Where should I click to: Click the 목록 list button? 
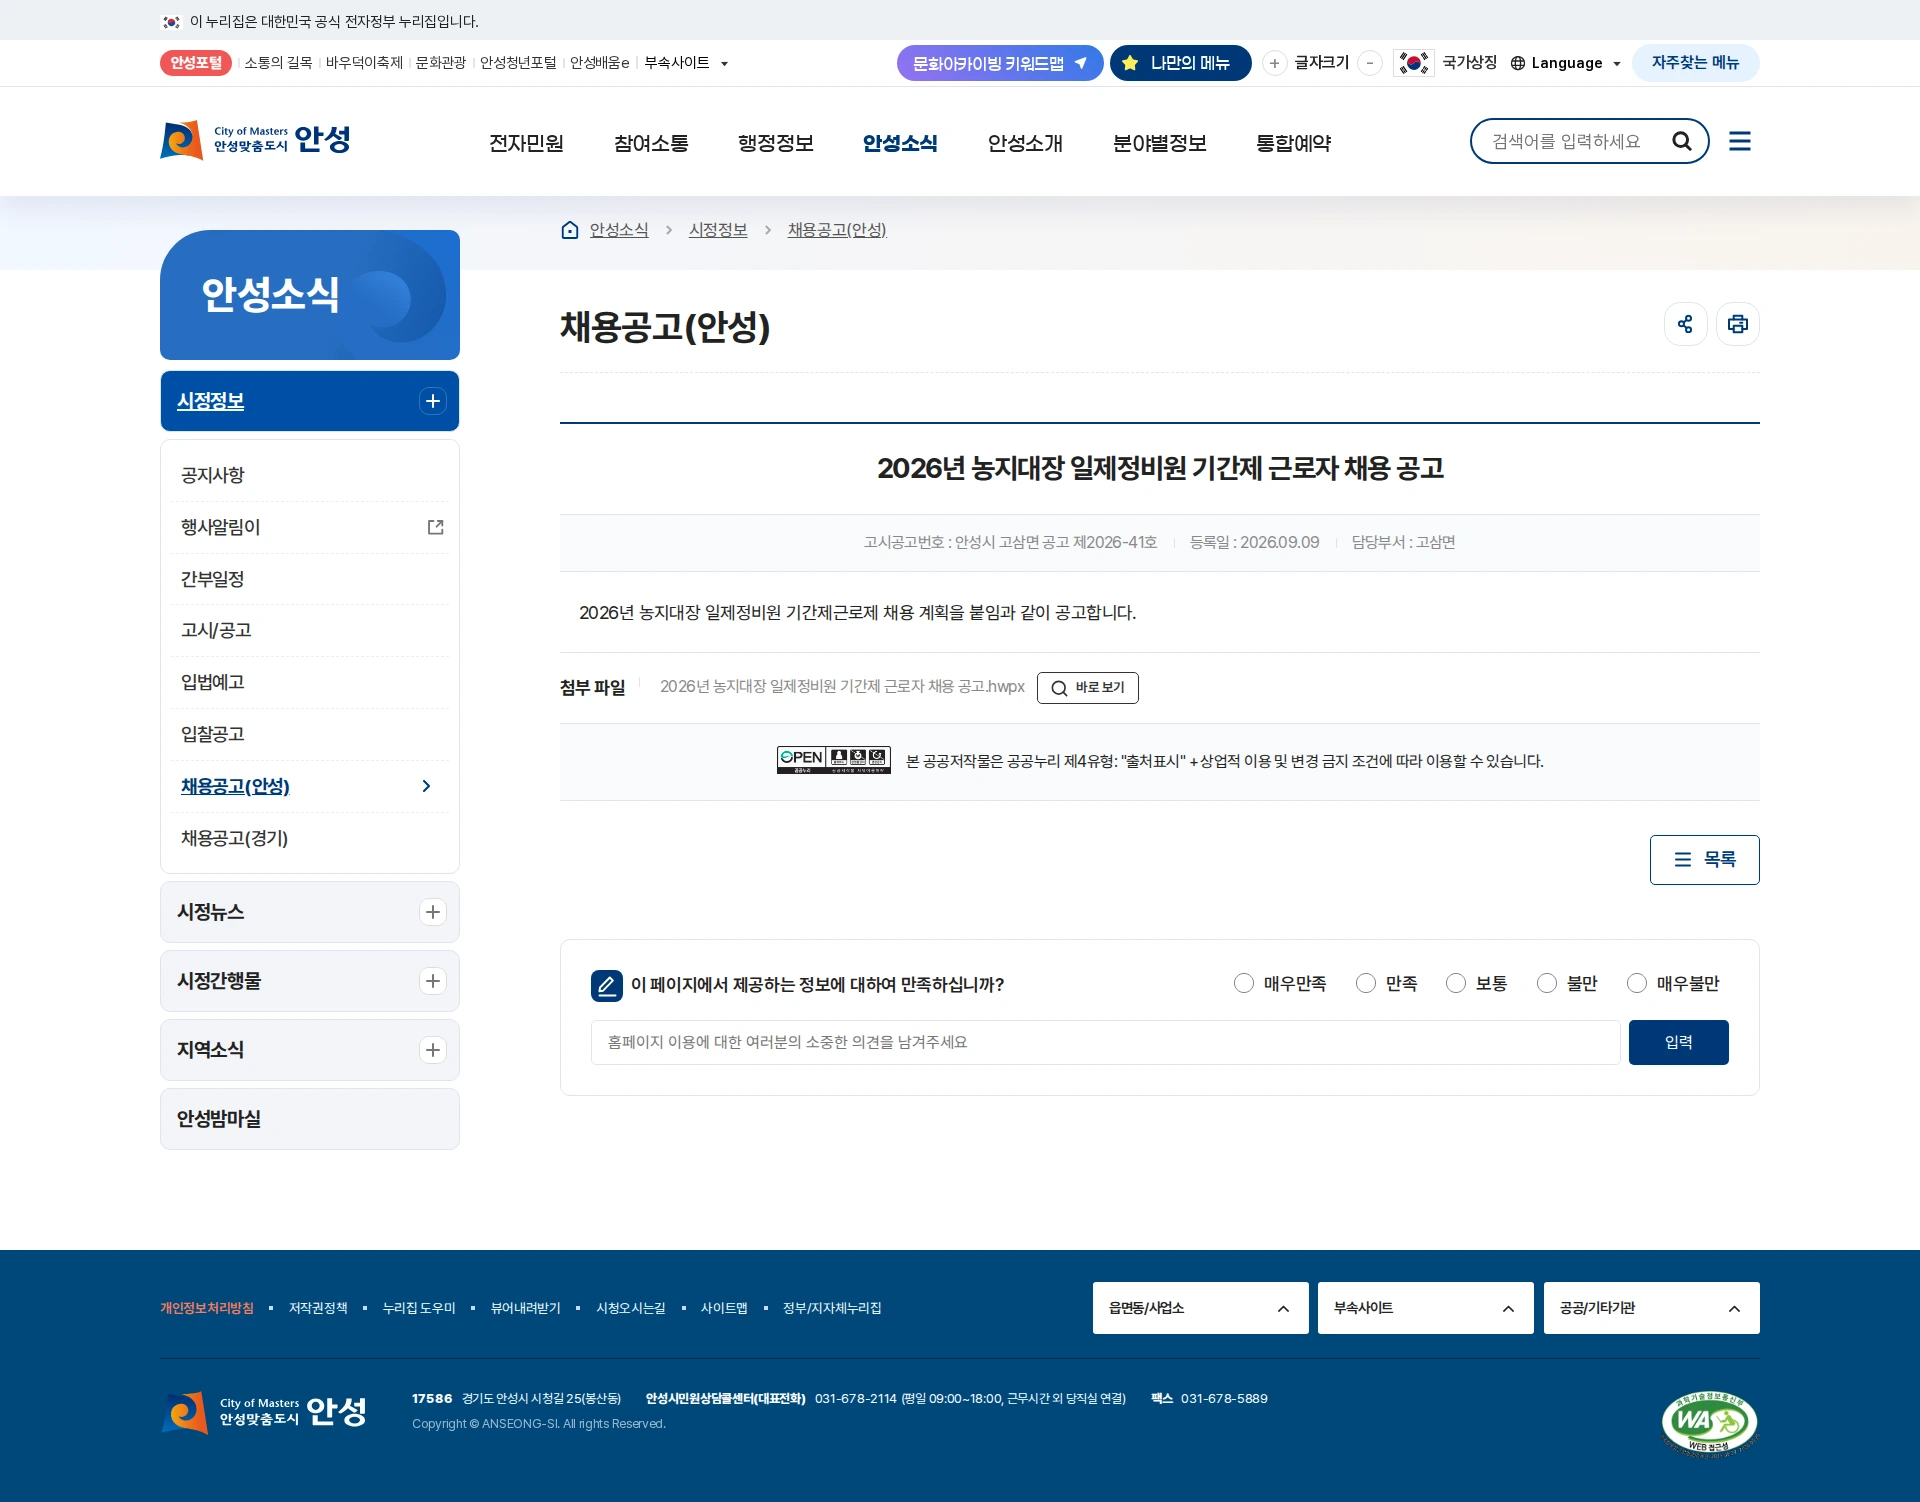[1705, 860]
